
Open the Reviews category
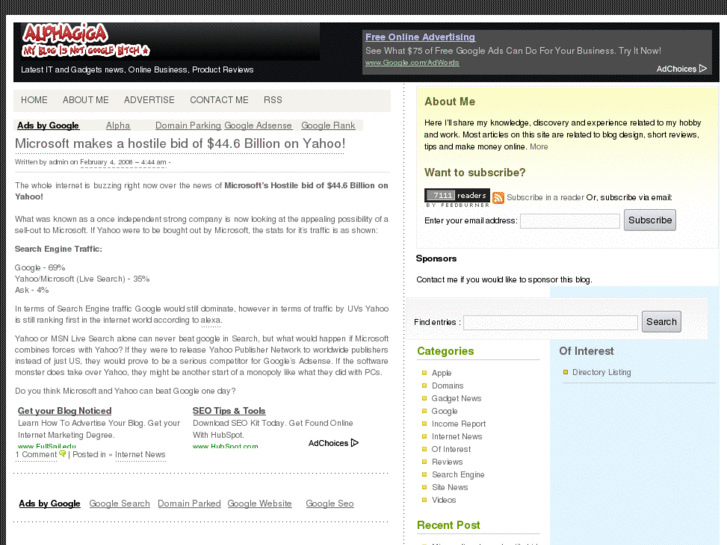pos(447,462)
